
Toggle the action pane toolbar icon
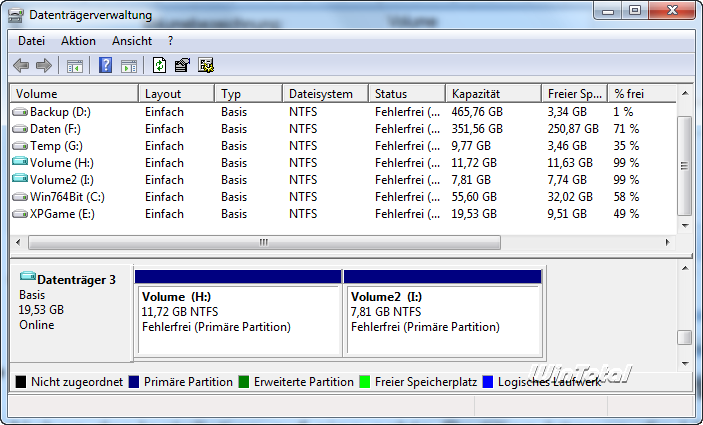point(129,66)
